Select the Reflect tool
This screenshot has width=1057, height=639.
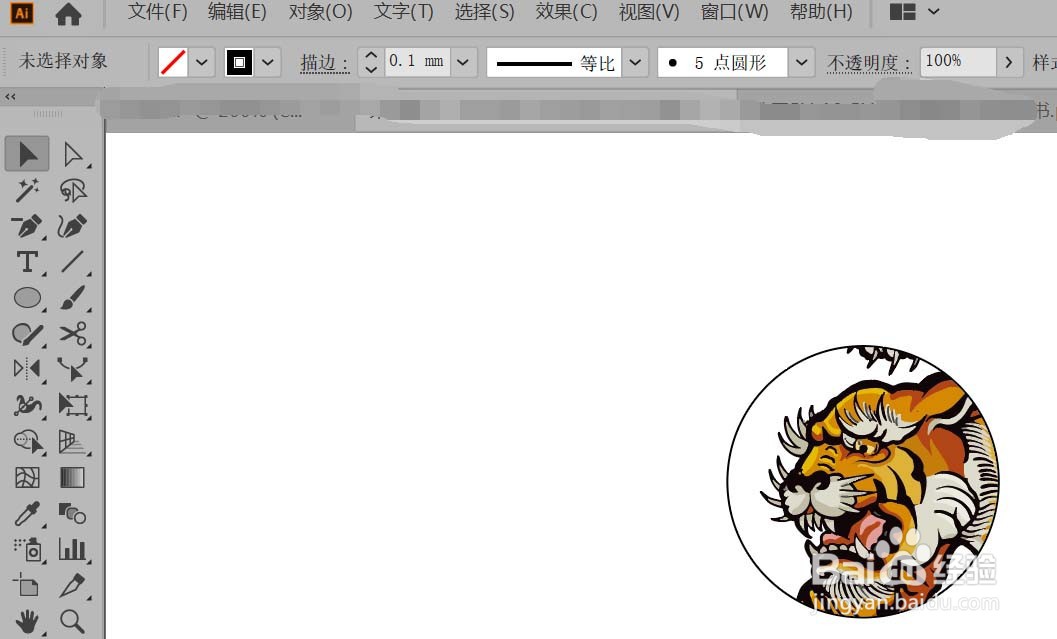tap(27, 369)
